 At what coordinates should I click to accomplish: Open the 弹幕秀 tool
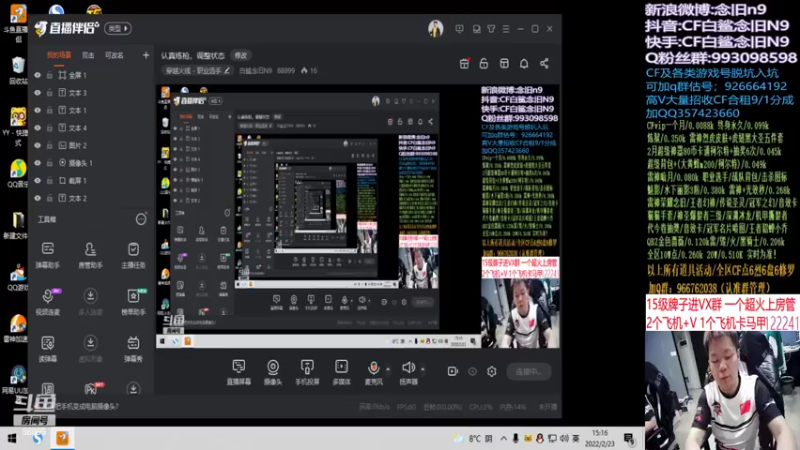coord(133,348)
